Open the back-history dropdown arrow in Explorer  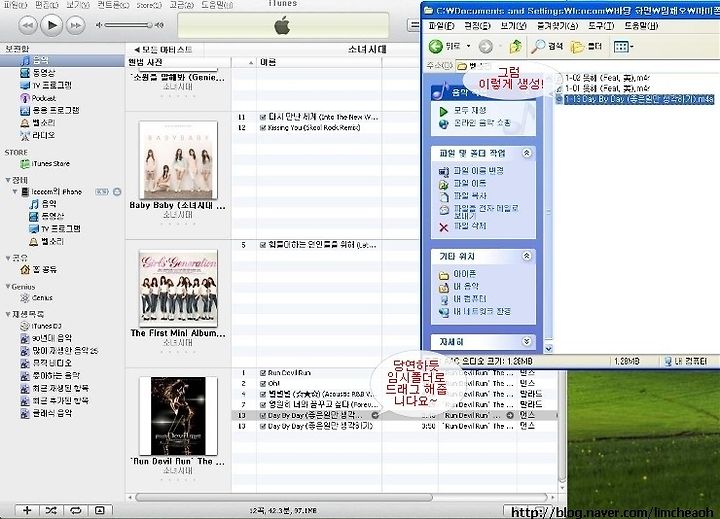468,46
